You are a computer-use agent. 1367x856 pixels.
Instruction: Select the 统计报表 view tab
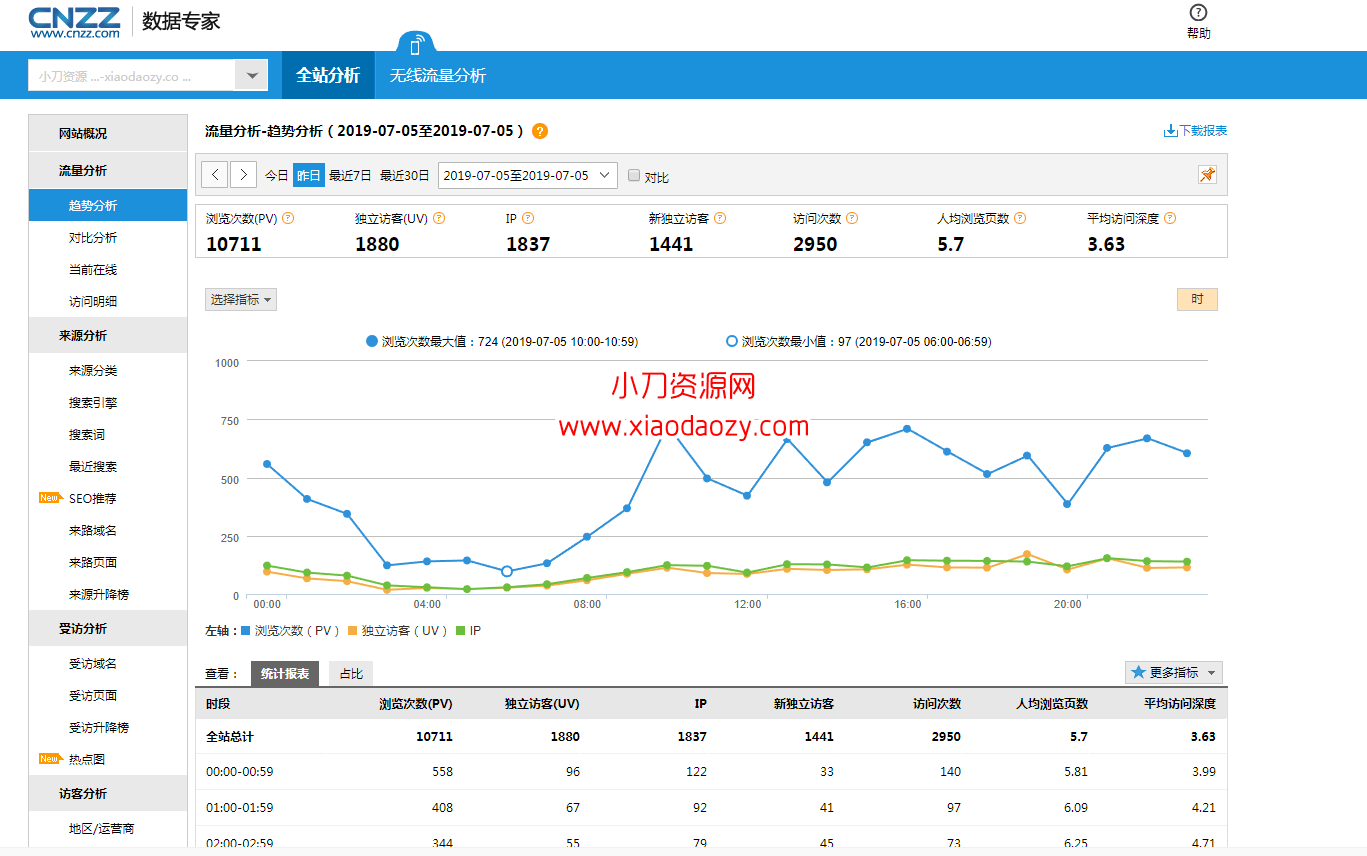coord(285,674)
